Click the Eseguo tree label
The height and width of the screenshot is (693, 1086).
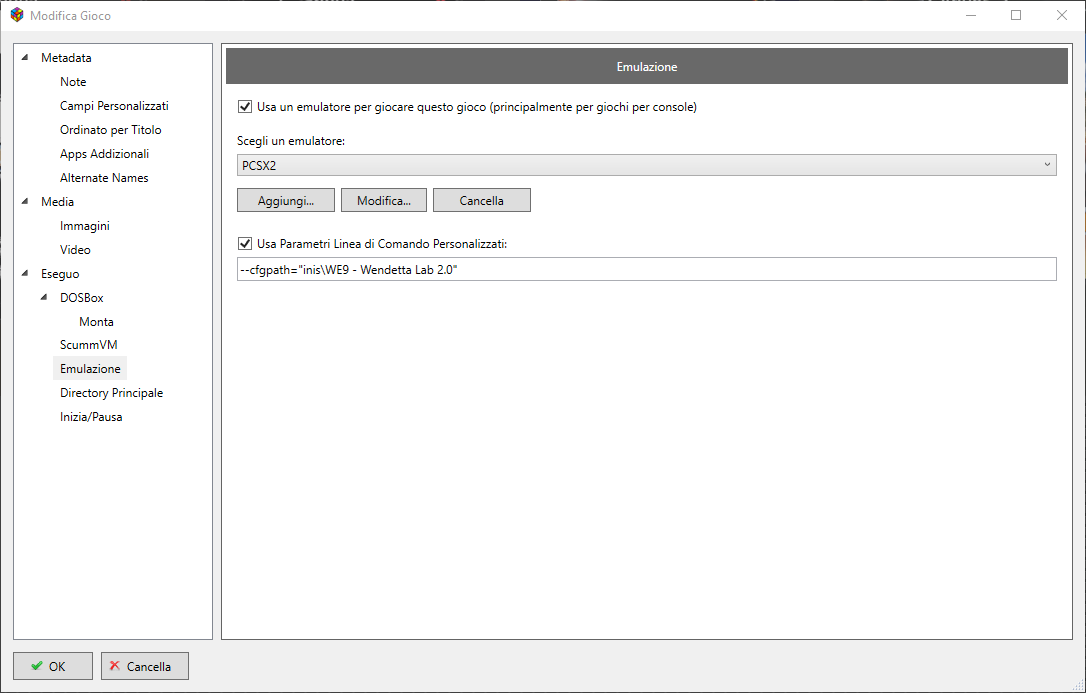pyautogui.click(x=60, y=273)
